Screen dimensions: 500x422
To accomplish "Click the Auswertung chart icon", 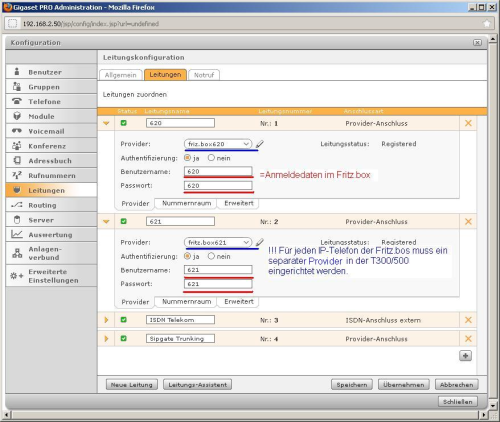I will coord(17,234).
